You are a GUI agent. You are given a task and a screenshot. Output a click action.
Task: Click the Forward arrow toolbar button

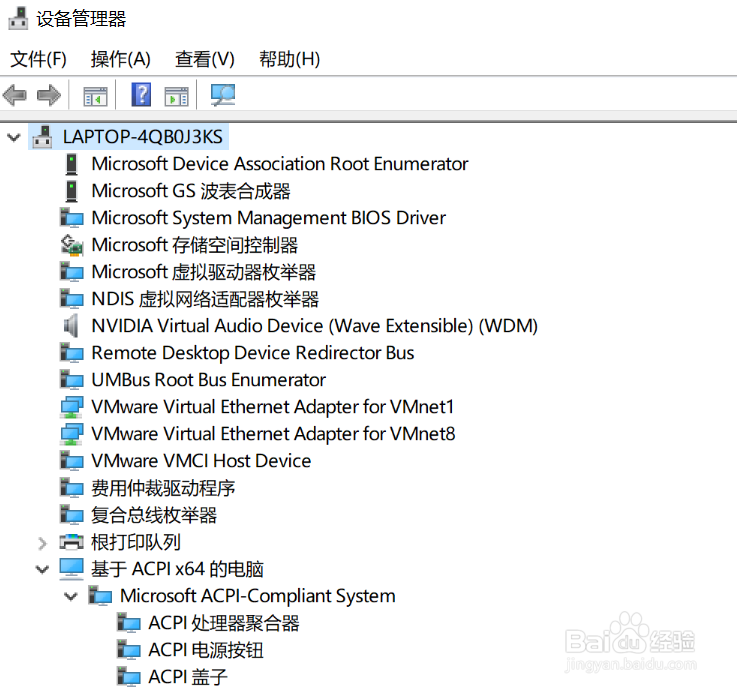click(49, 95)
